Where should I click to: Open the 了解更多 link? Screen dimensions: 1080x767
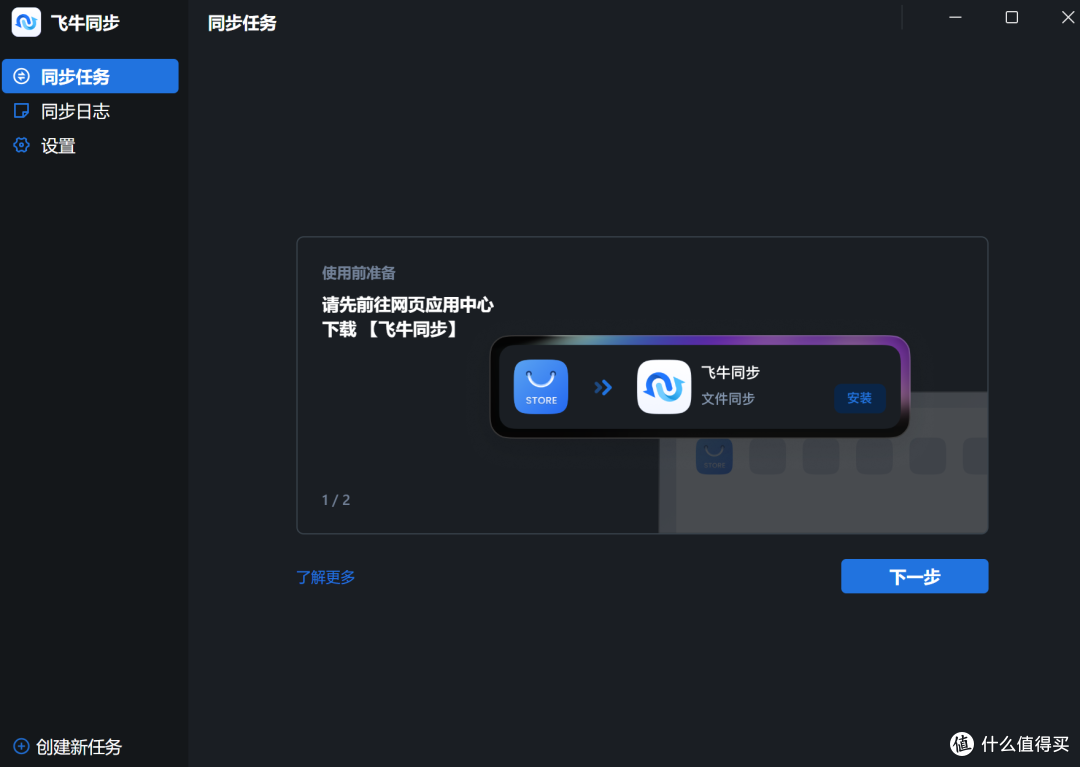(x=326, y=577)
